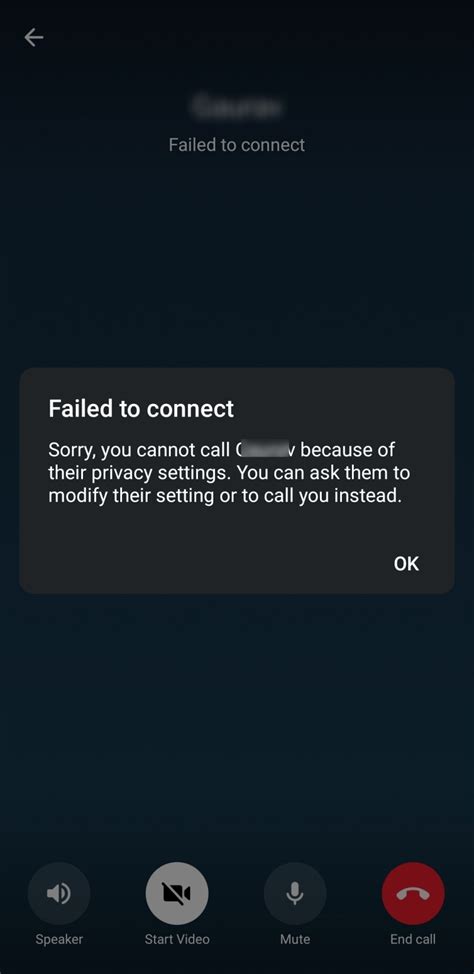
Task: Dismiss the dialog with OK
Action: 406,563
